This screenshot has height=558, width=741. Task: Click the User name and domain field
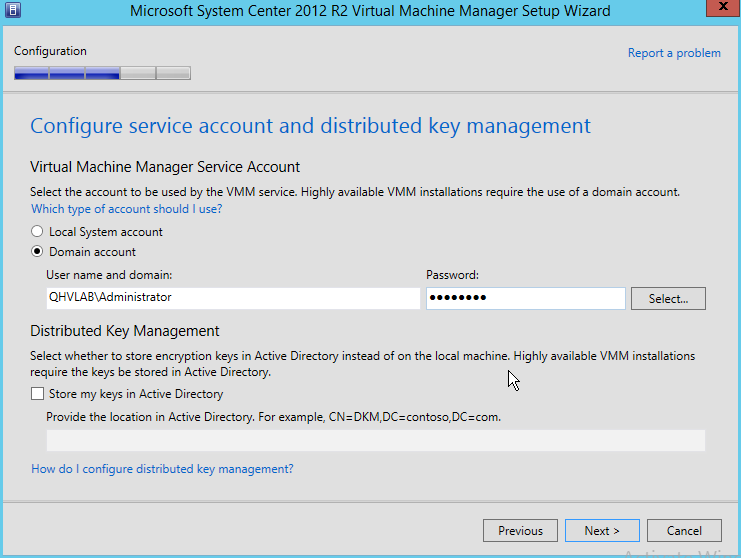pyautogui.click(x=232, y=298)
